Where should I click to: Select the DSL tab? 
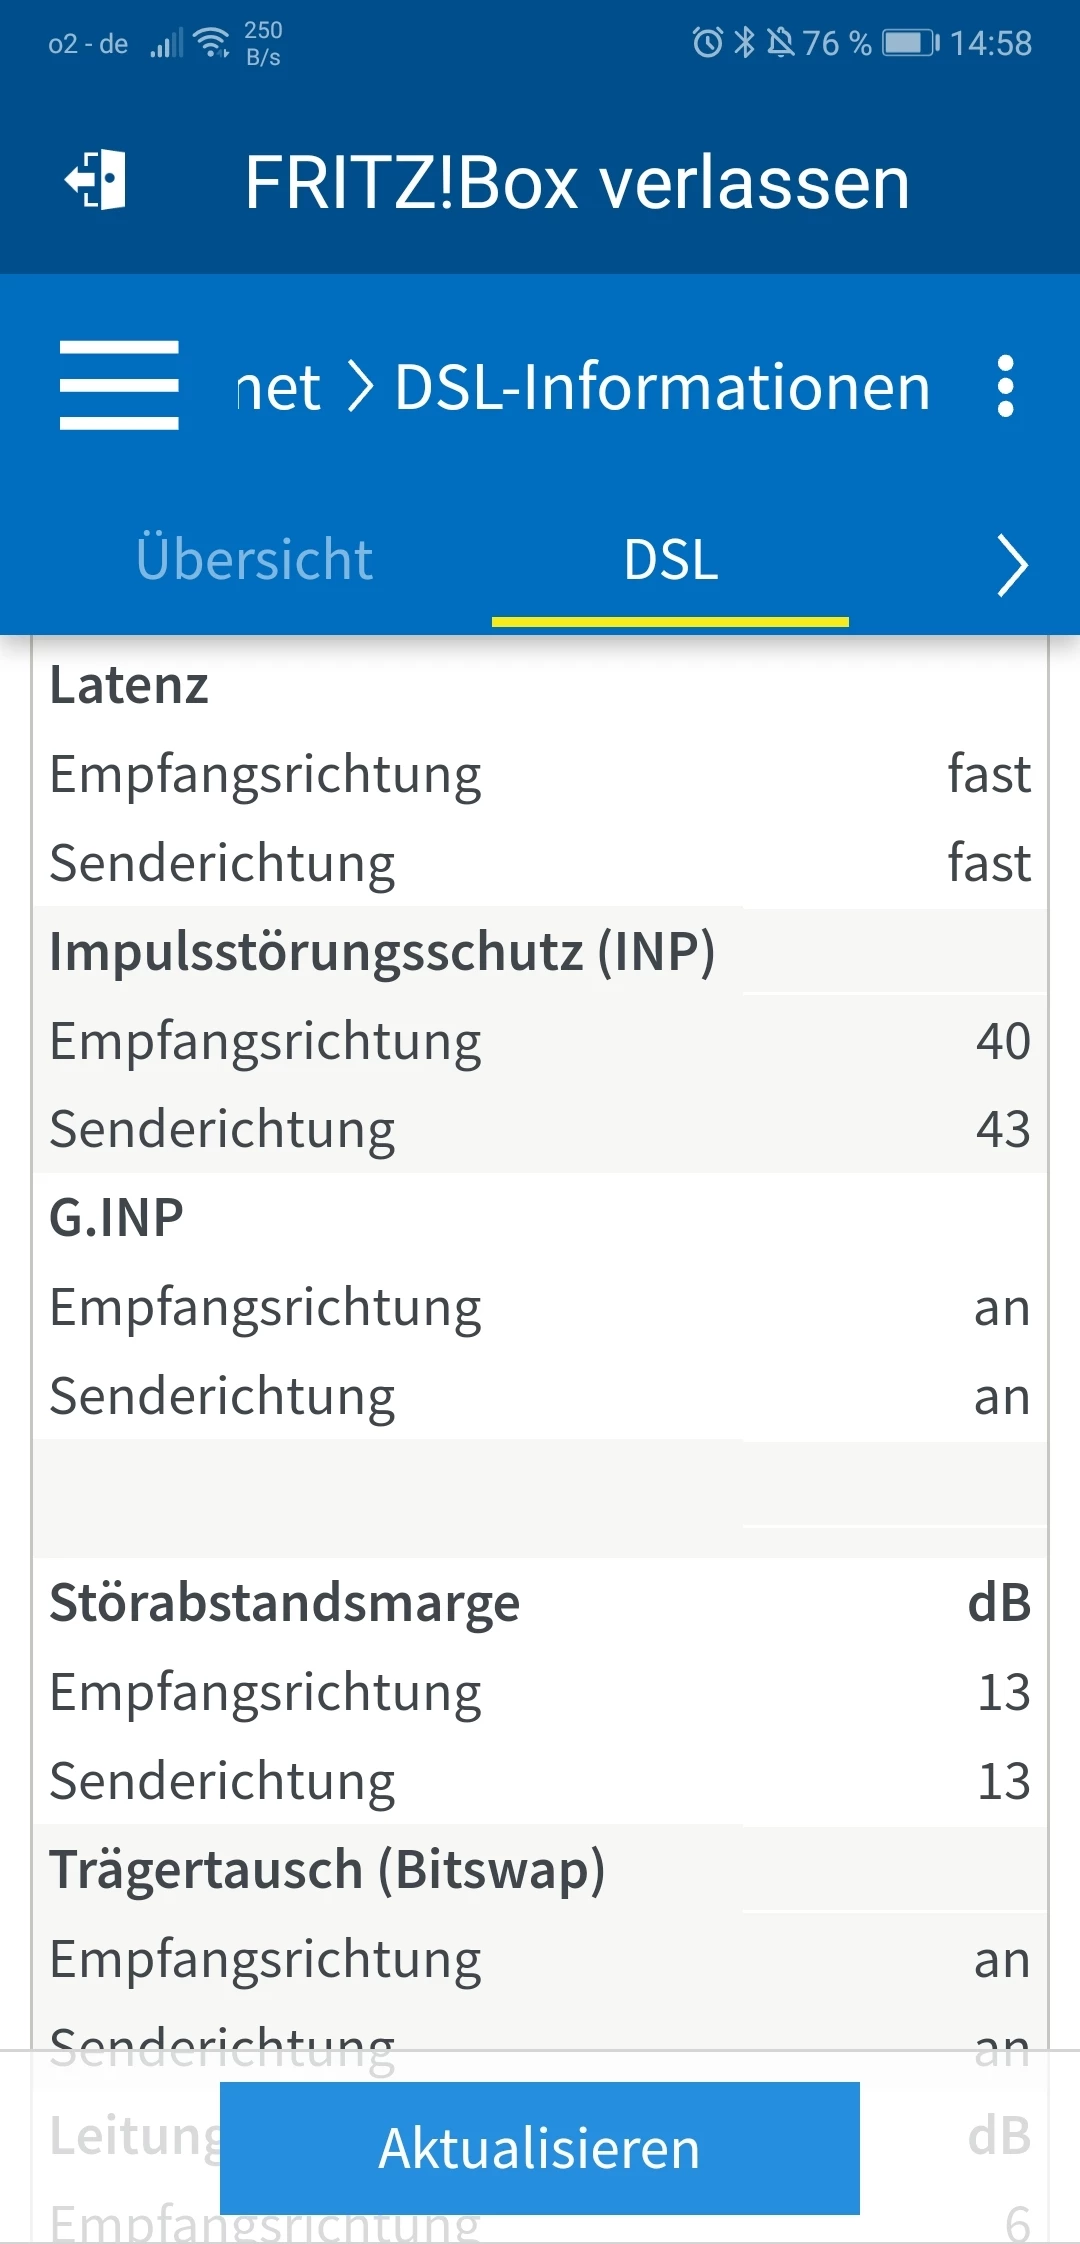670,560
